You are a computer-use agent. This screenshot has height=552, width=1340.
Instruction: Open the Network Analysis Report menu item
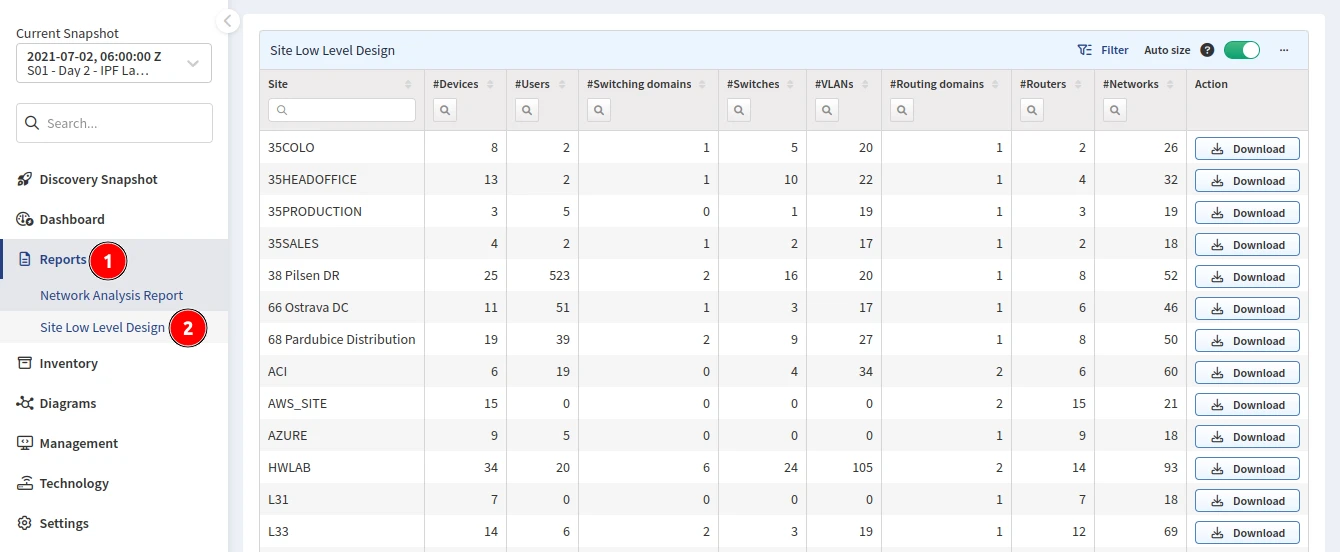[x=111, y=296]
